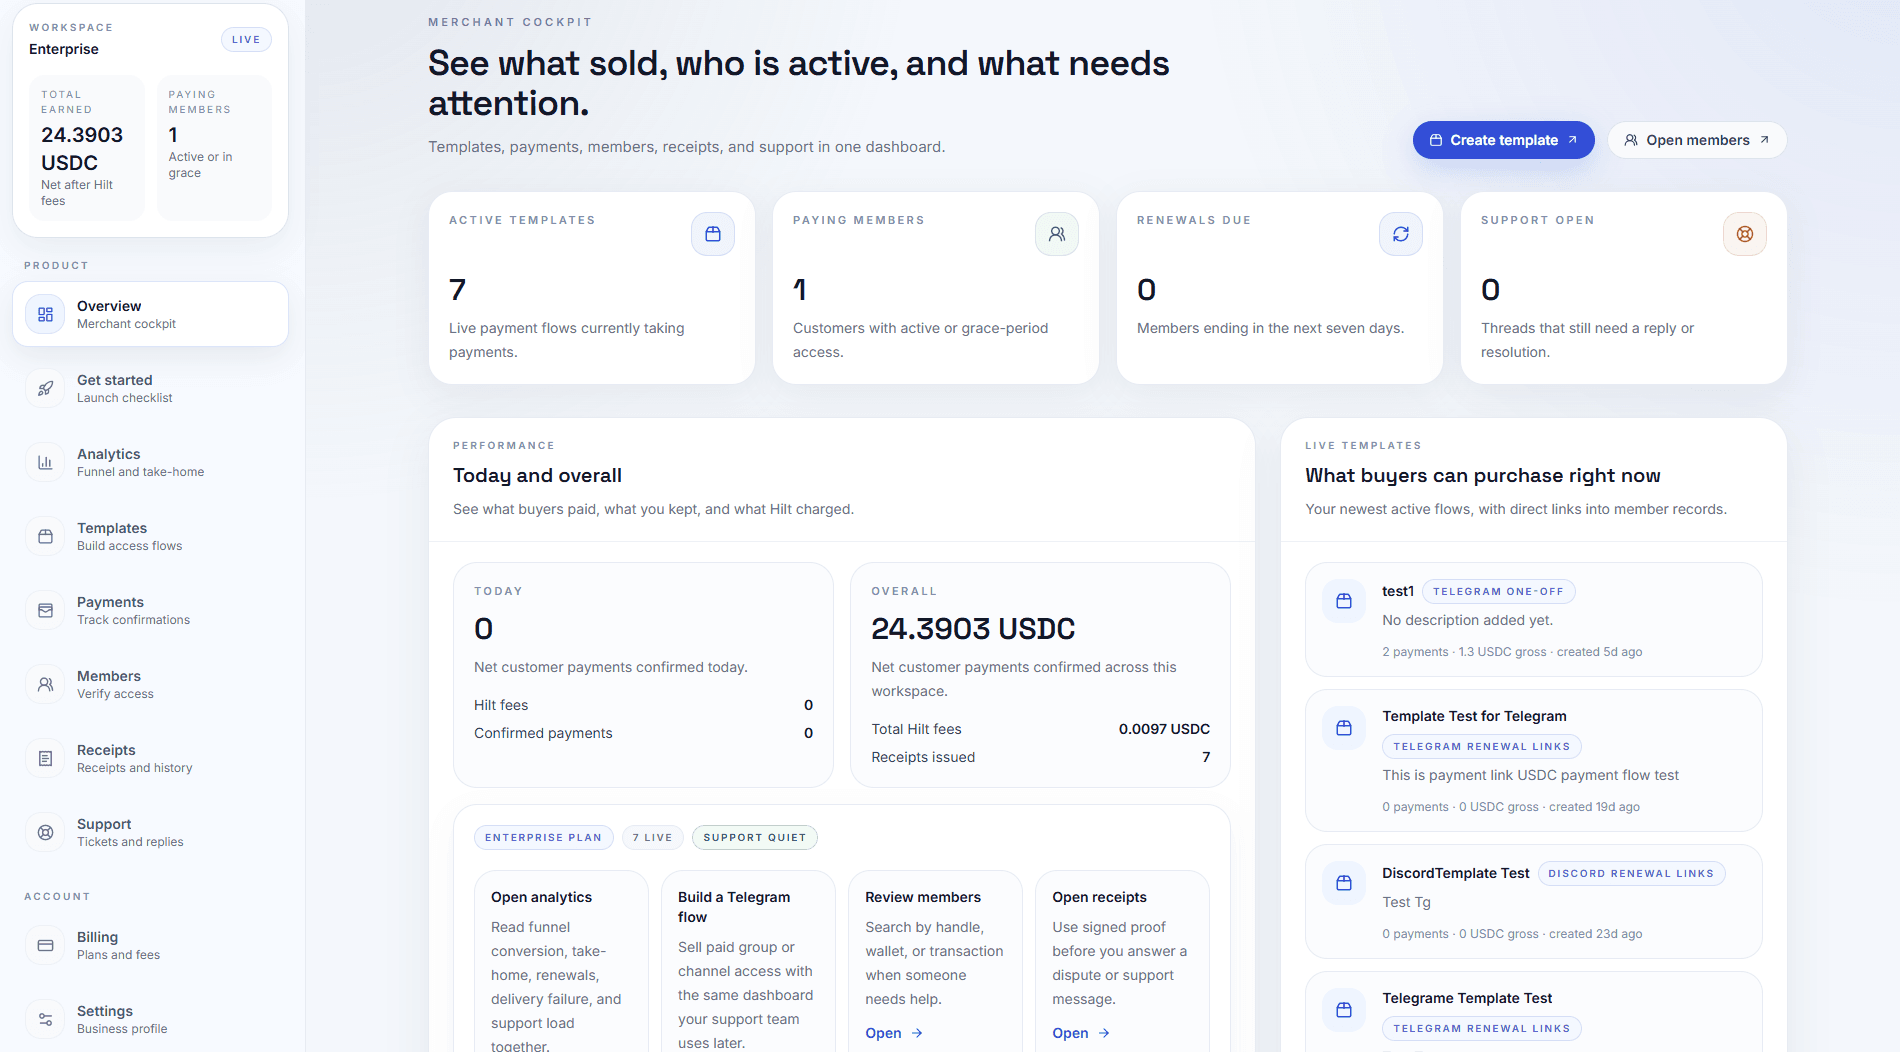1900x1052 pixels.
Task: Click the Confirmed payments row under Today
Action: pyautogui.click(x=643, y=733)
